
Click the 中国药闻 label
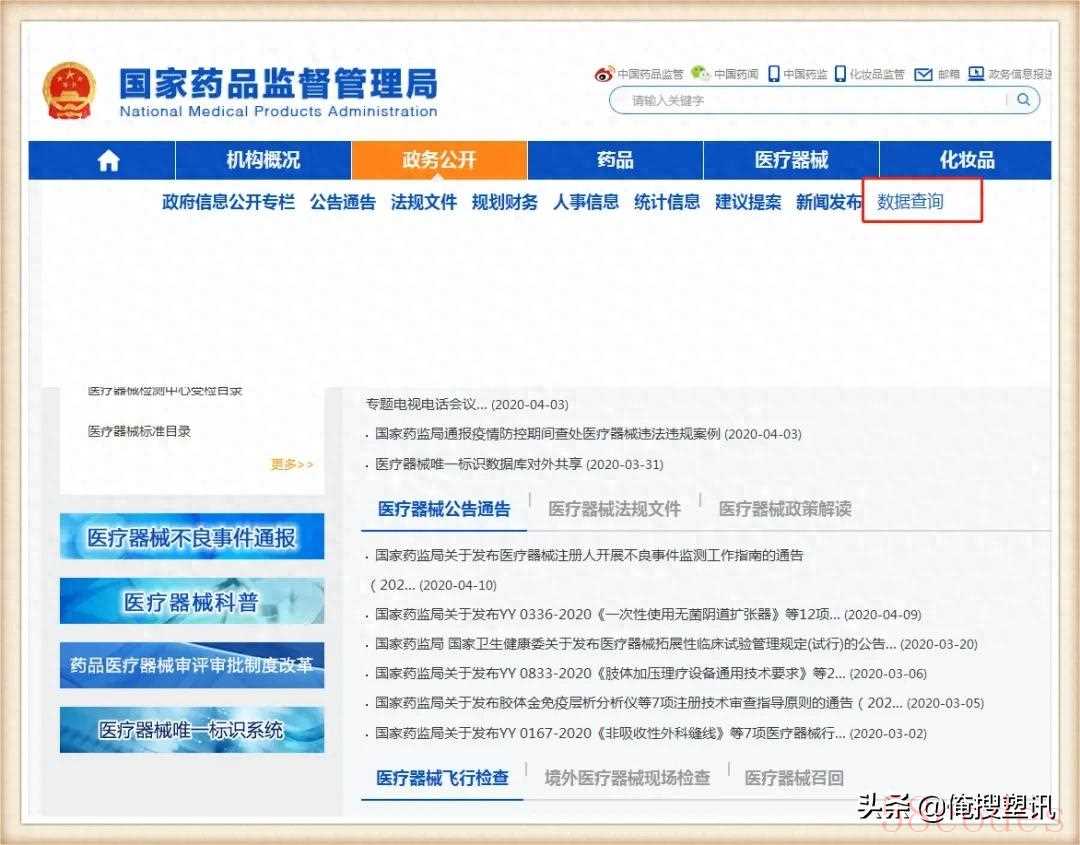(736, 74)
